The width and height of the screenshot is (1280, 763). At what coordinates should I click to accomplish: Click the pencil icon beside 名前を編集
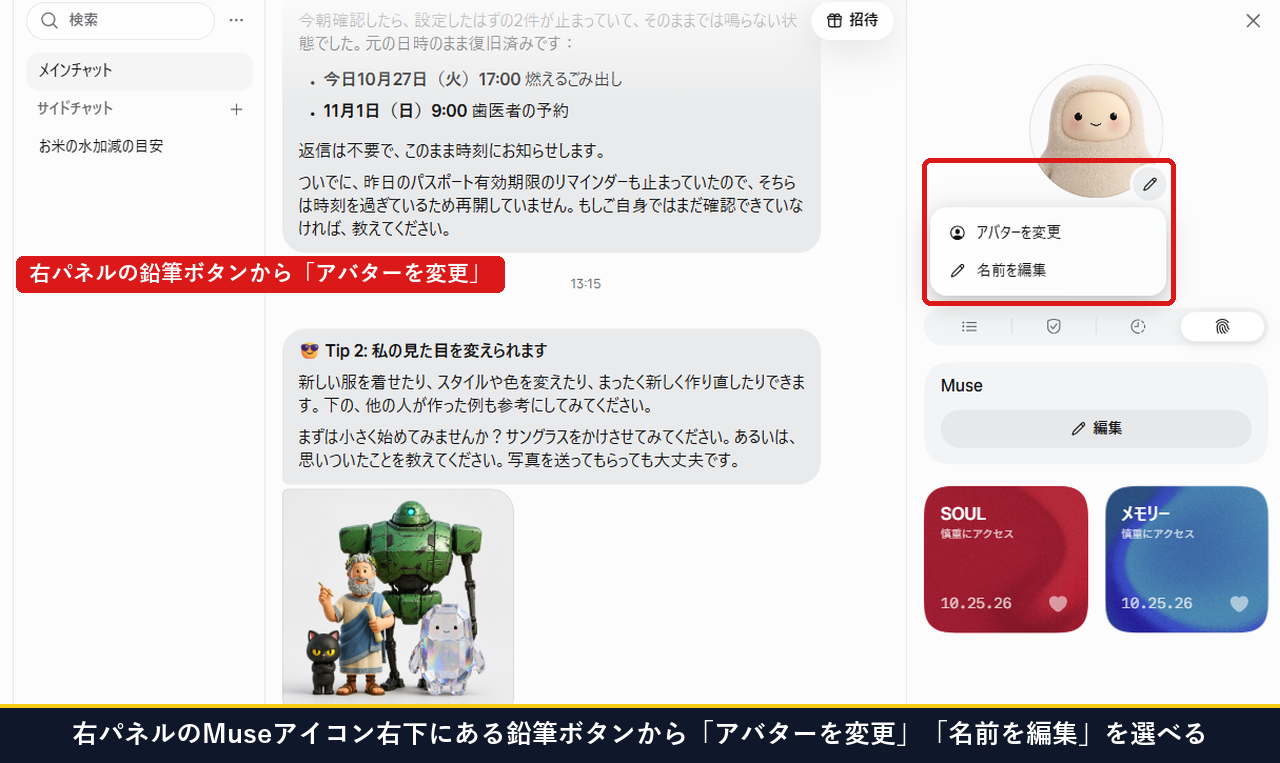point(957,270)
